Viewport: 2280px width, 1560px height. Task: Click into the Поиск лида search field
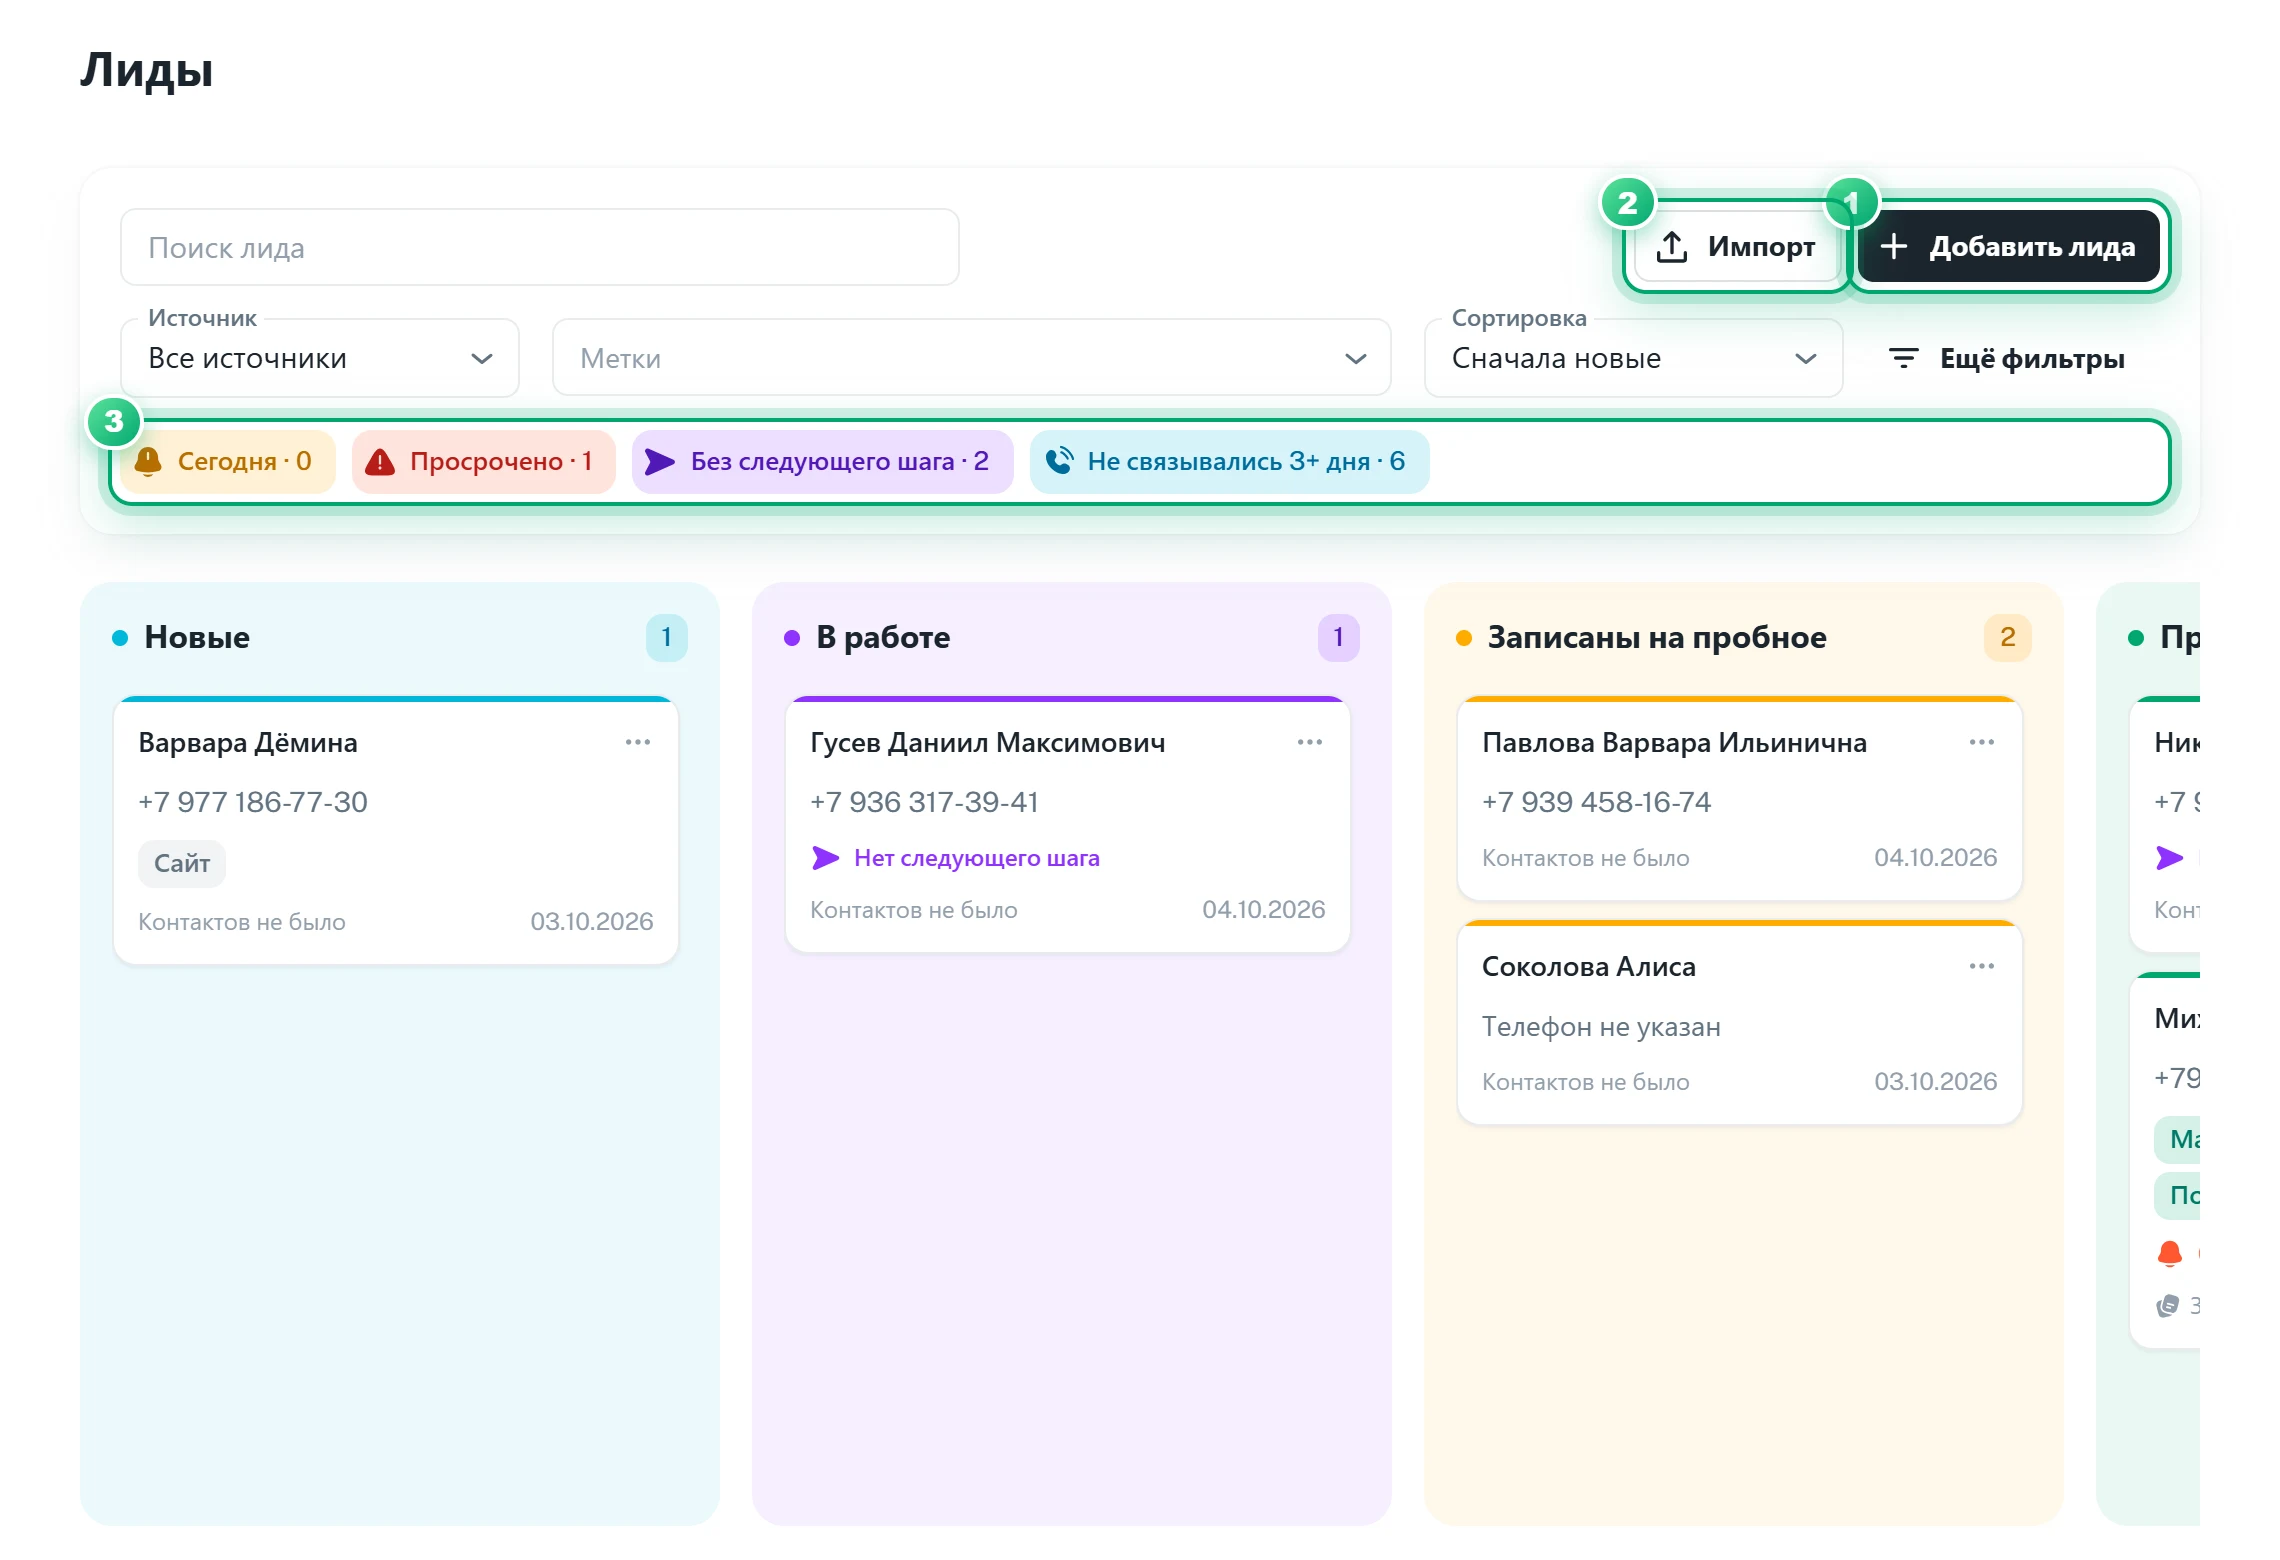pyautogui.click(x=540, y=247)
